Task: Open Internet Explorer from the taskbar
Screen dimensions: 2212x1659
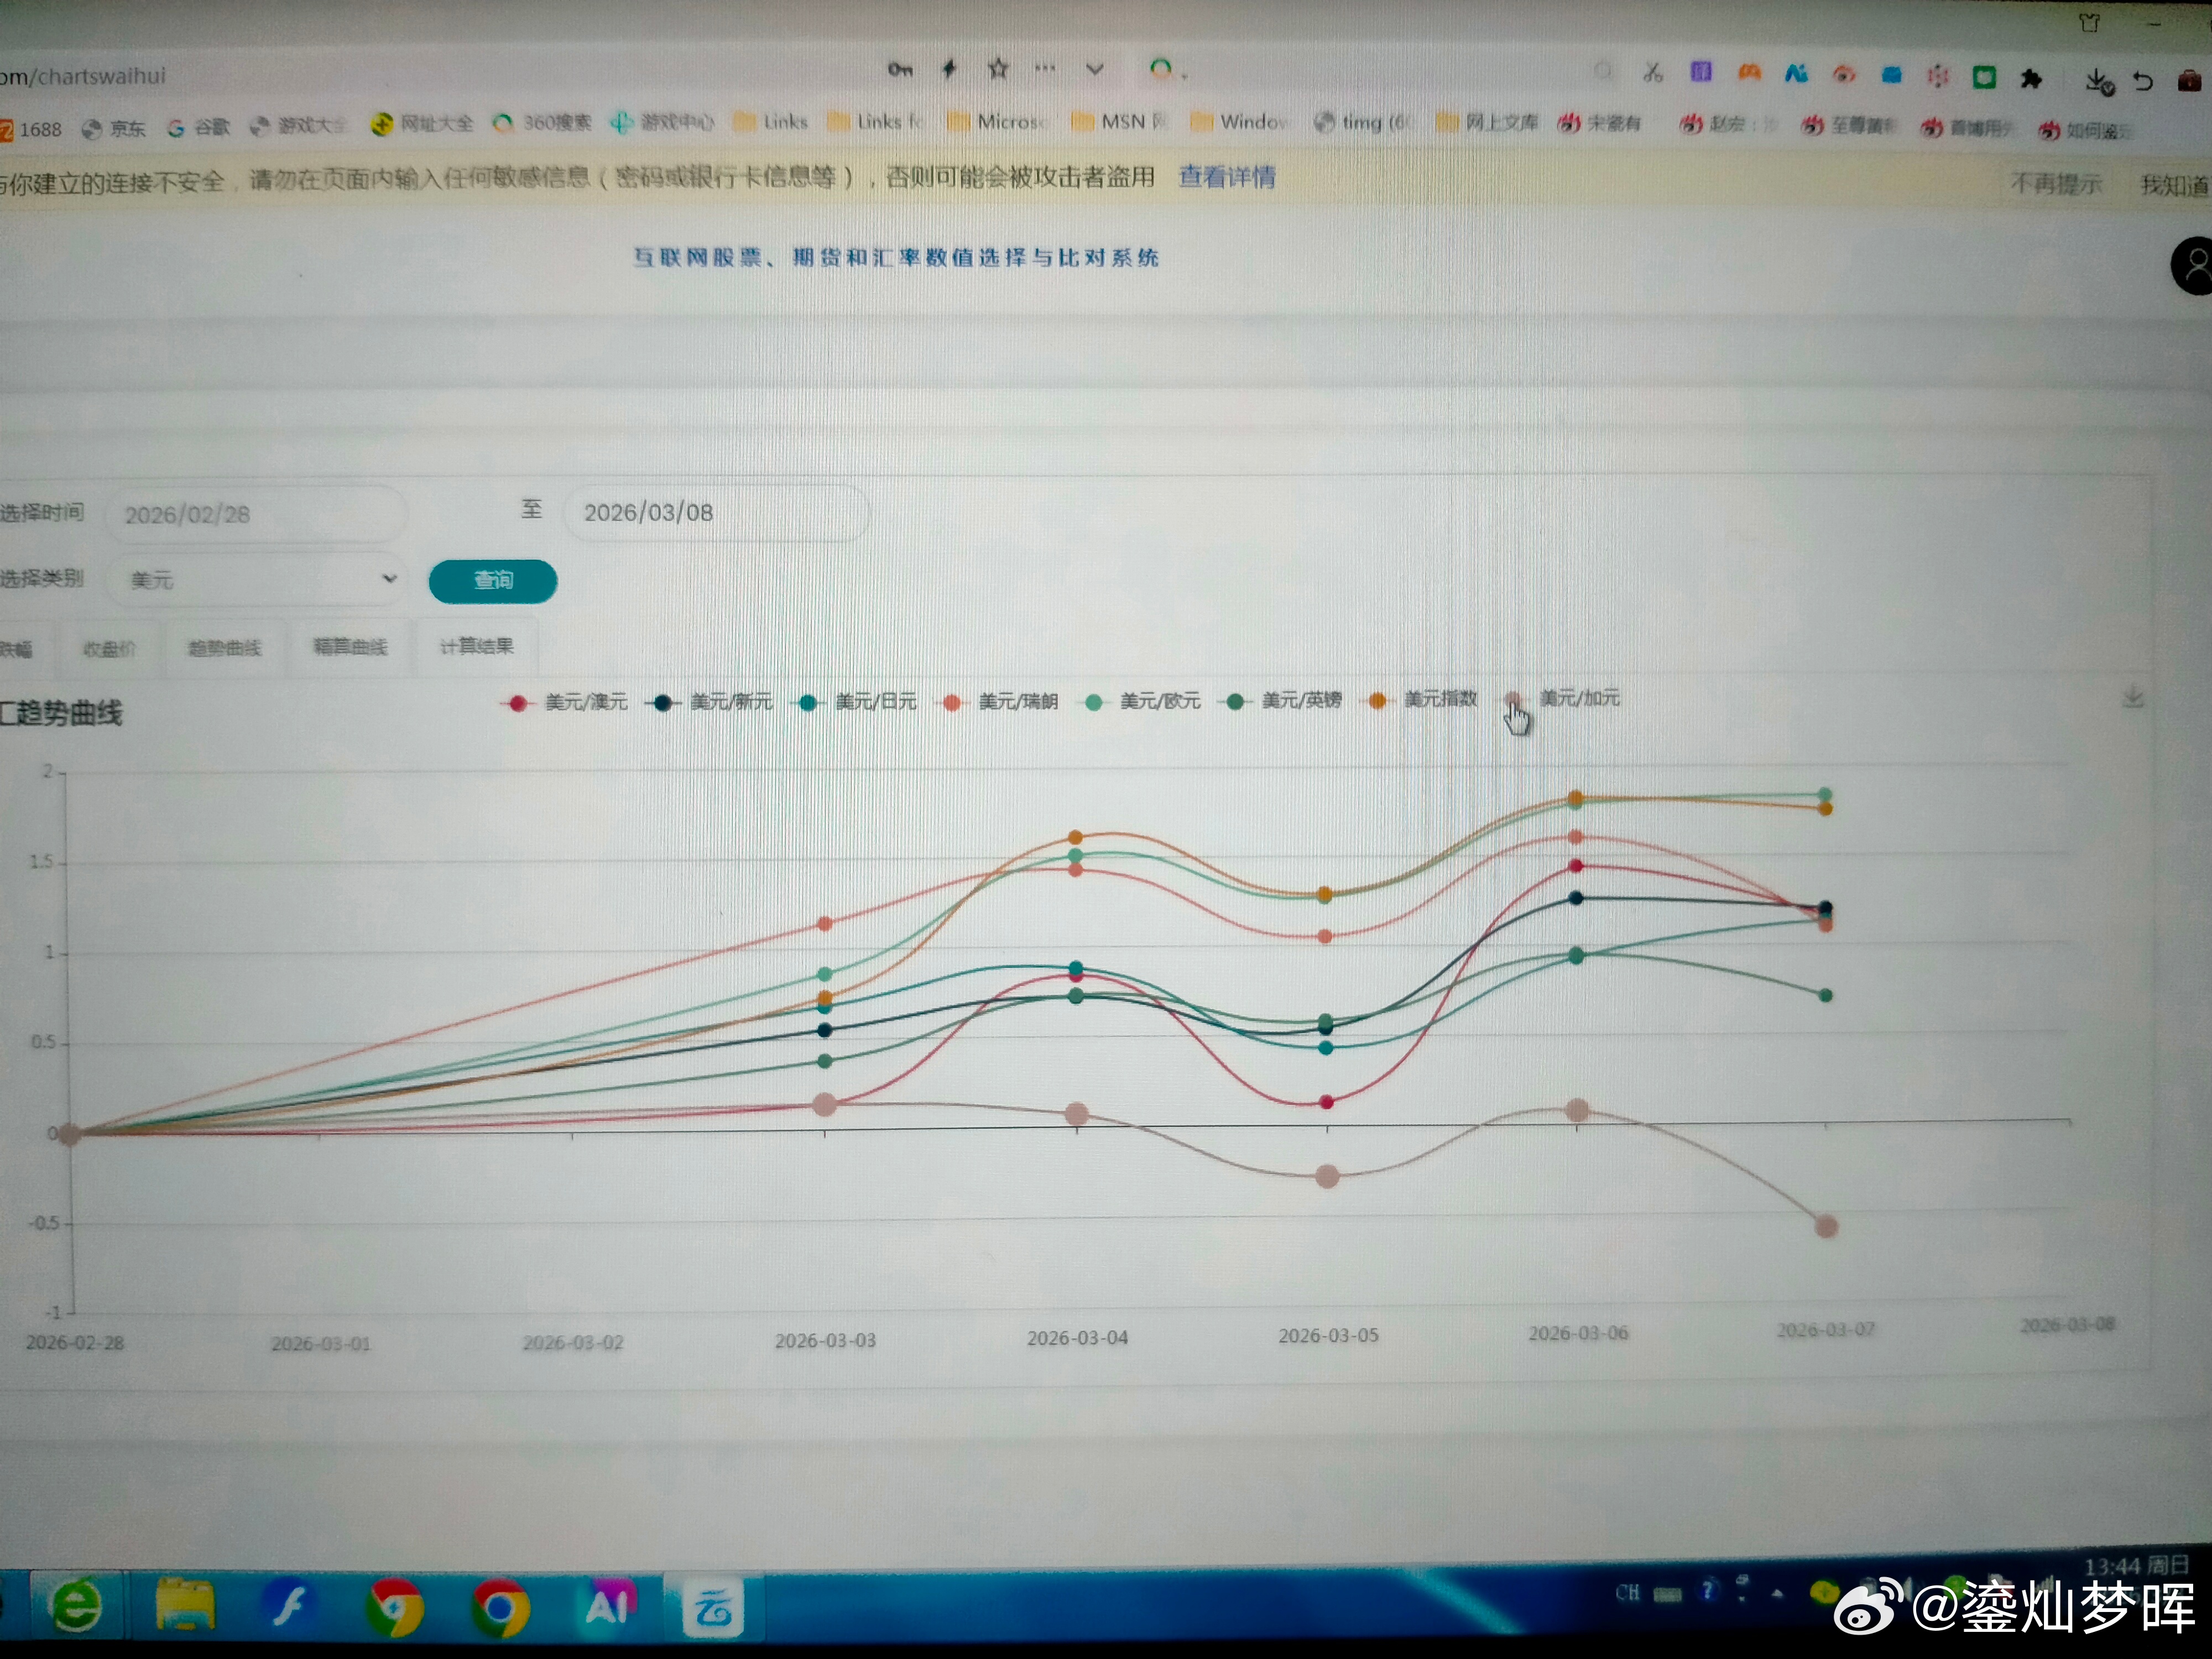Action: [76, 1606]
